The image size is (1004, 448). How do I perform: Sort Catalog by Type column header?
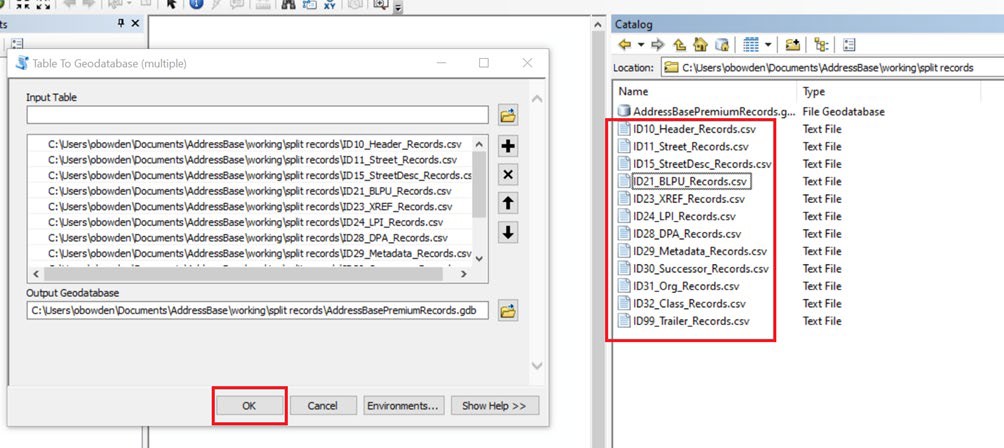click(x=888, y=92)
